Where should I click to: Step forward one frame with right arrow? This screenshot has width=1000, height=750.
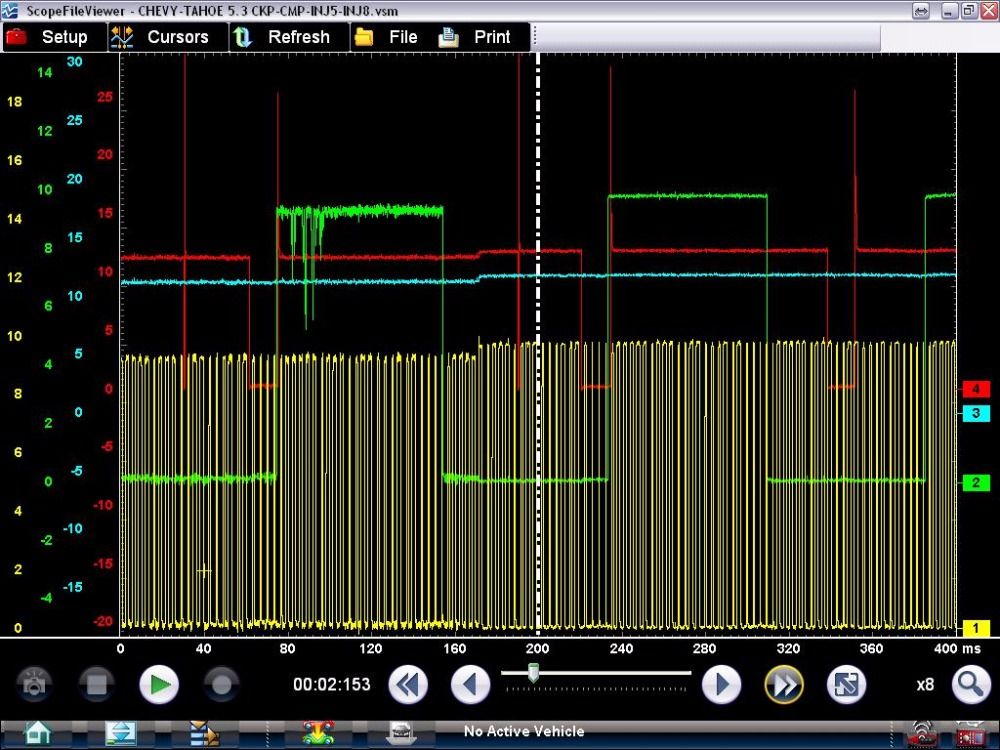click(x=721, y=685)
